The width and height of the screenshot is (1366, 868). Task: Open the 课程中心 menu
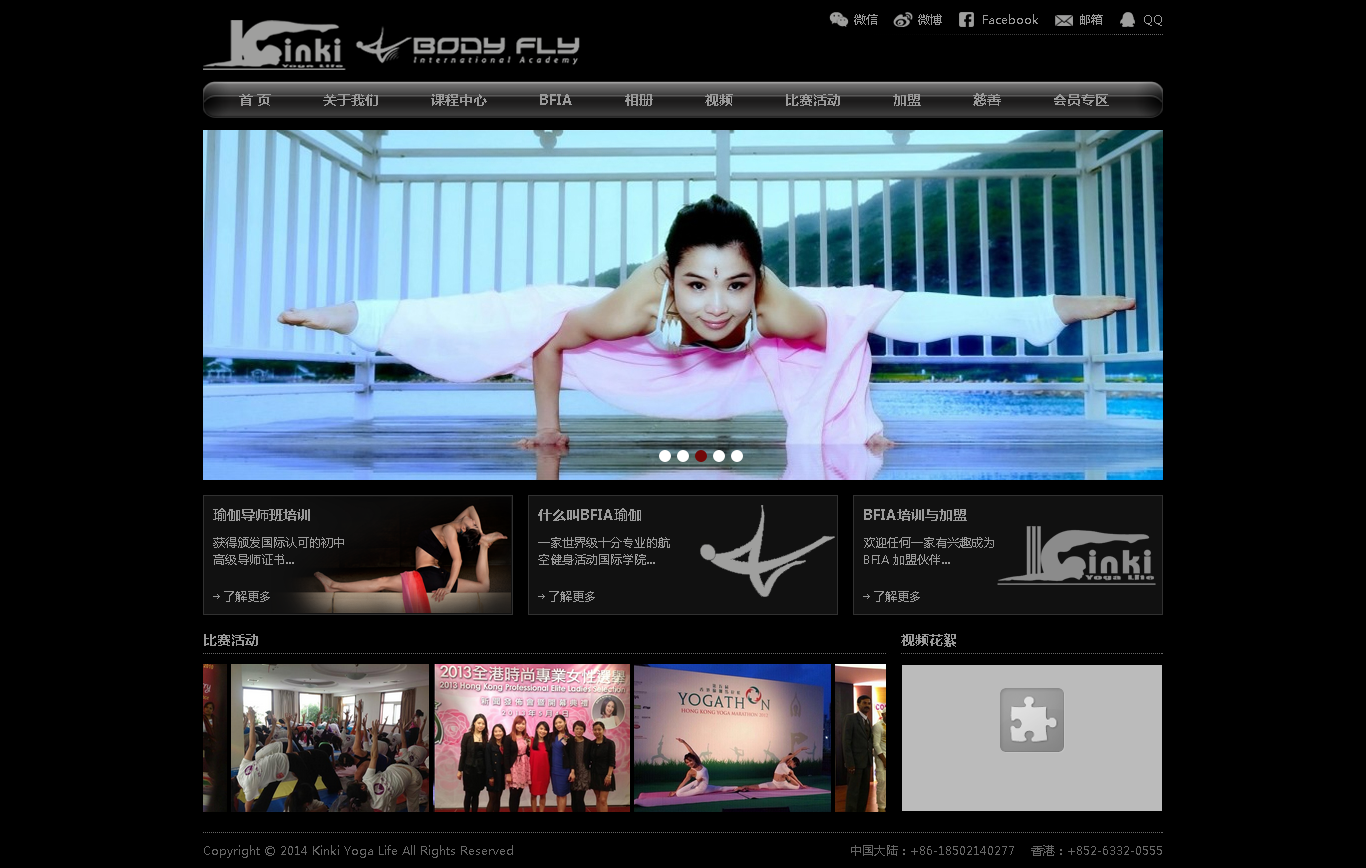tap(459, 100)
